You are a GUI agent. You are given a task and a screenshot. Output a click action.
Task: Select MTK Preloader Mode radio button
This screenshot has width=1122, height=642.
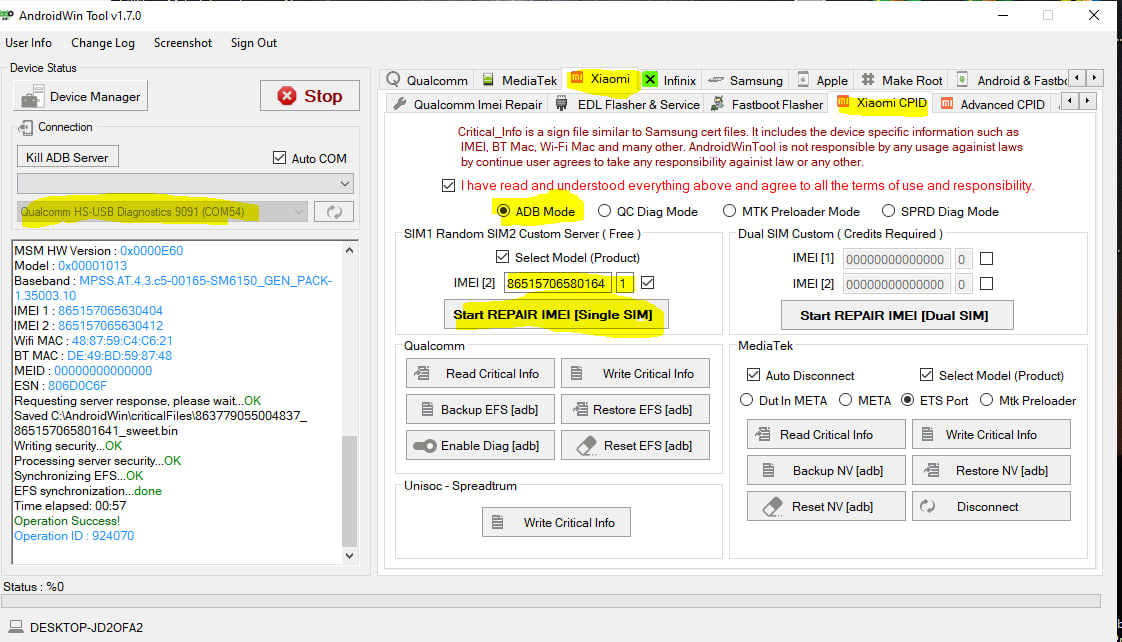(729, 211)
